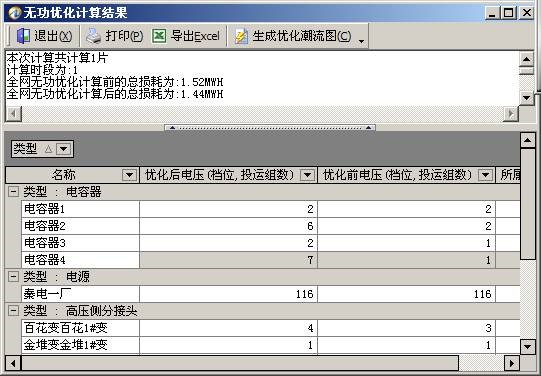The image size is (541, 376).
Task: Select the 电容器1 row name
Action: (x=80, y=209)
